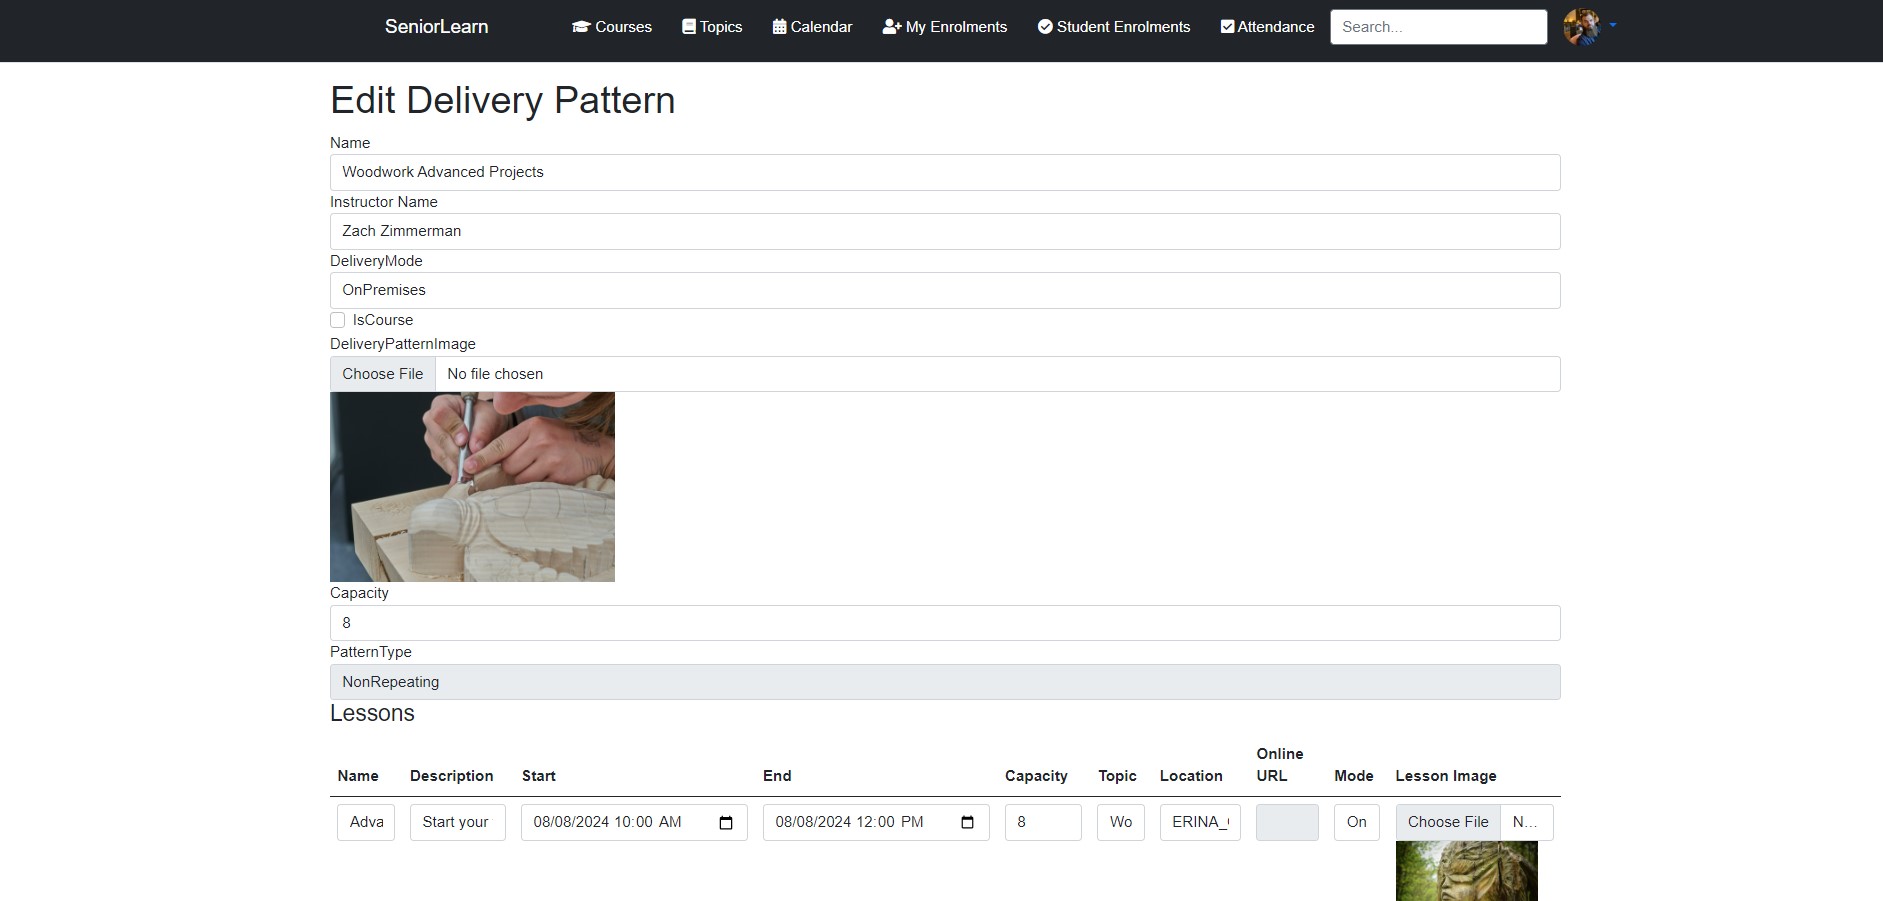Choose file for Lesson Image
Screen dimensions: 1883x901
pyautogui.click(x=1448, y=822)
